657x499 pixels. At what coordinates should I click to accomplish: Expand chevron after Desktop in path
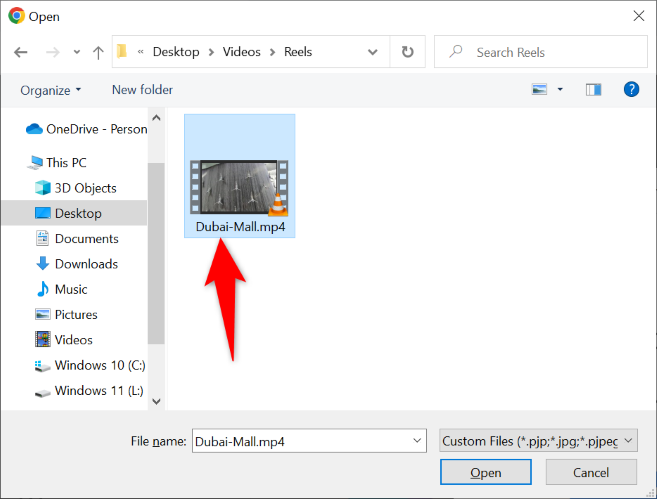click(x=211, y=52)
